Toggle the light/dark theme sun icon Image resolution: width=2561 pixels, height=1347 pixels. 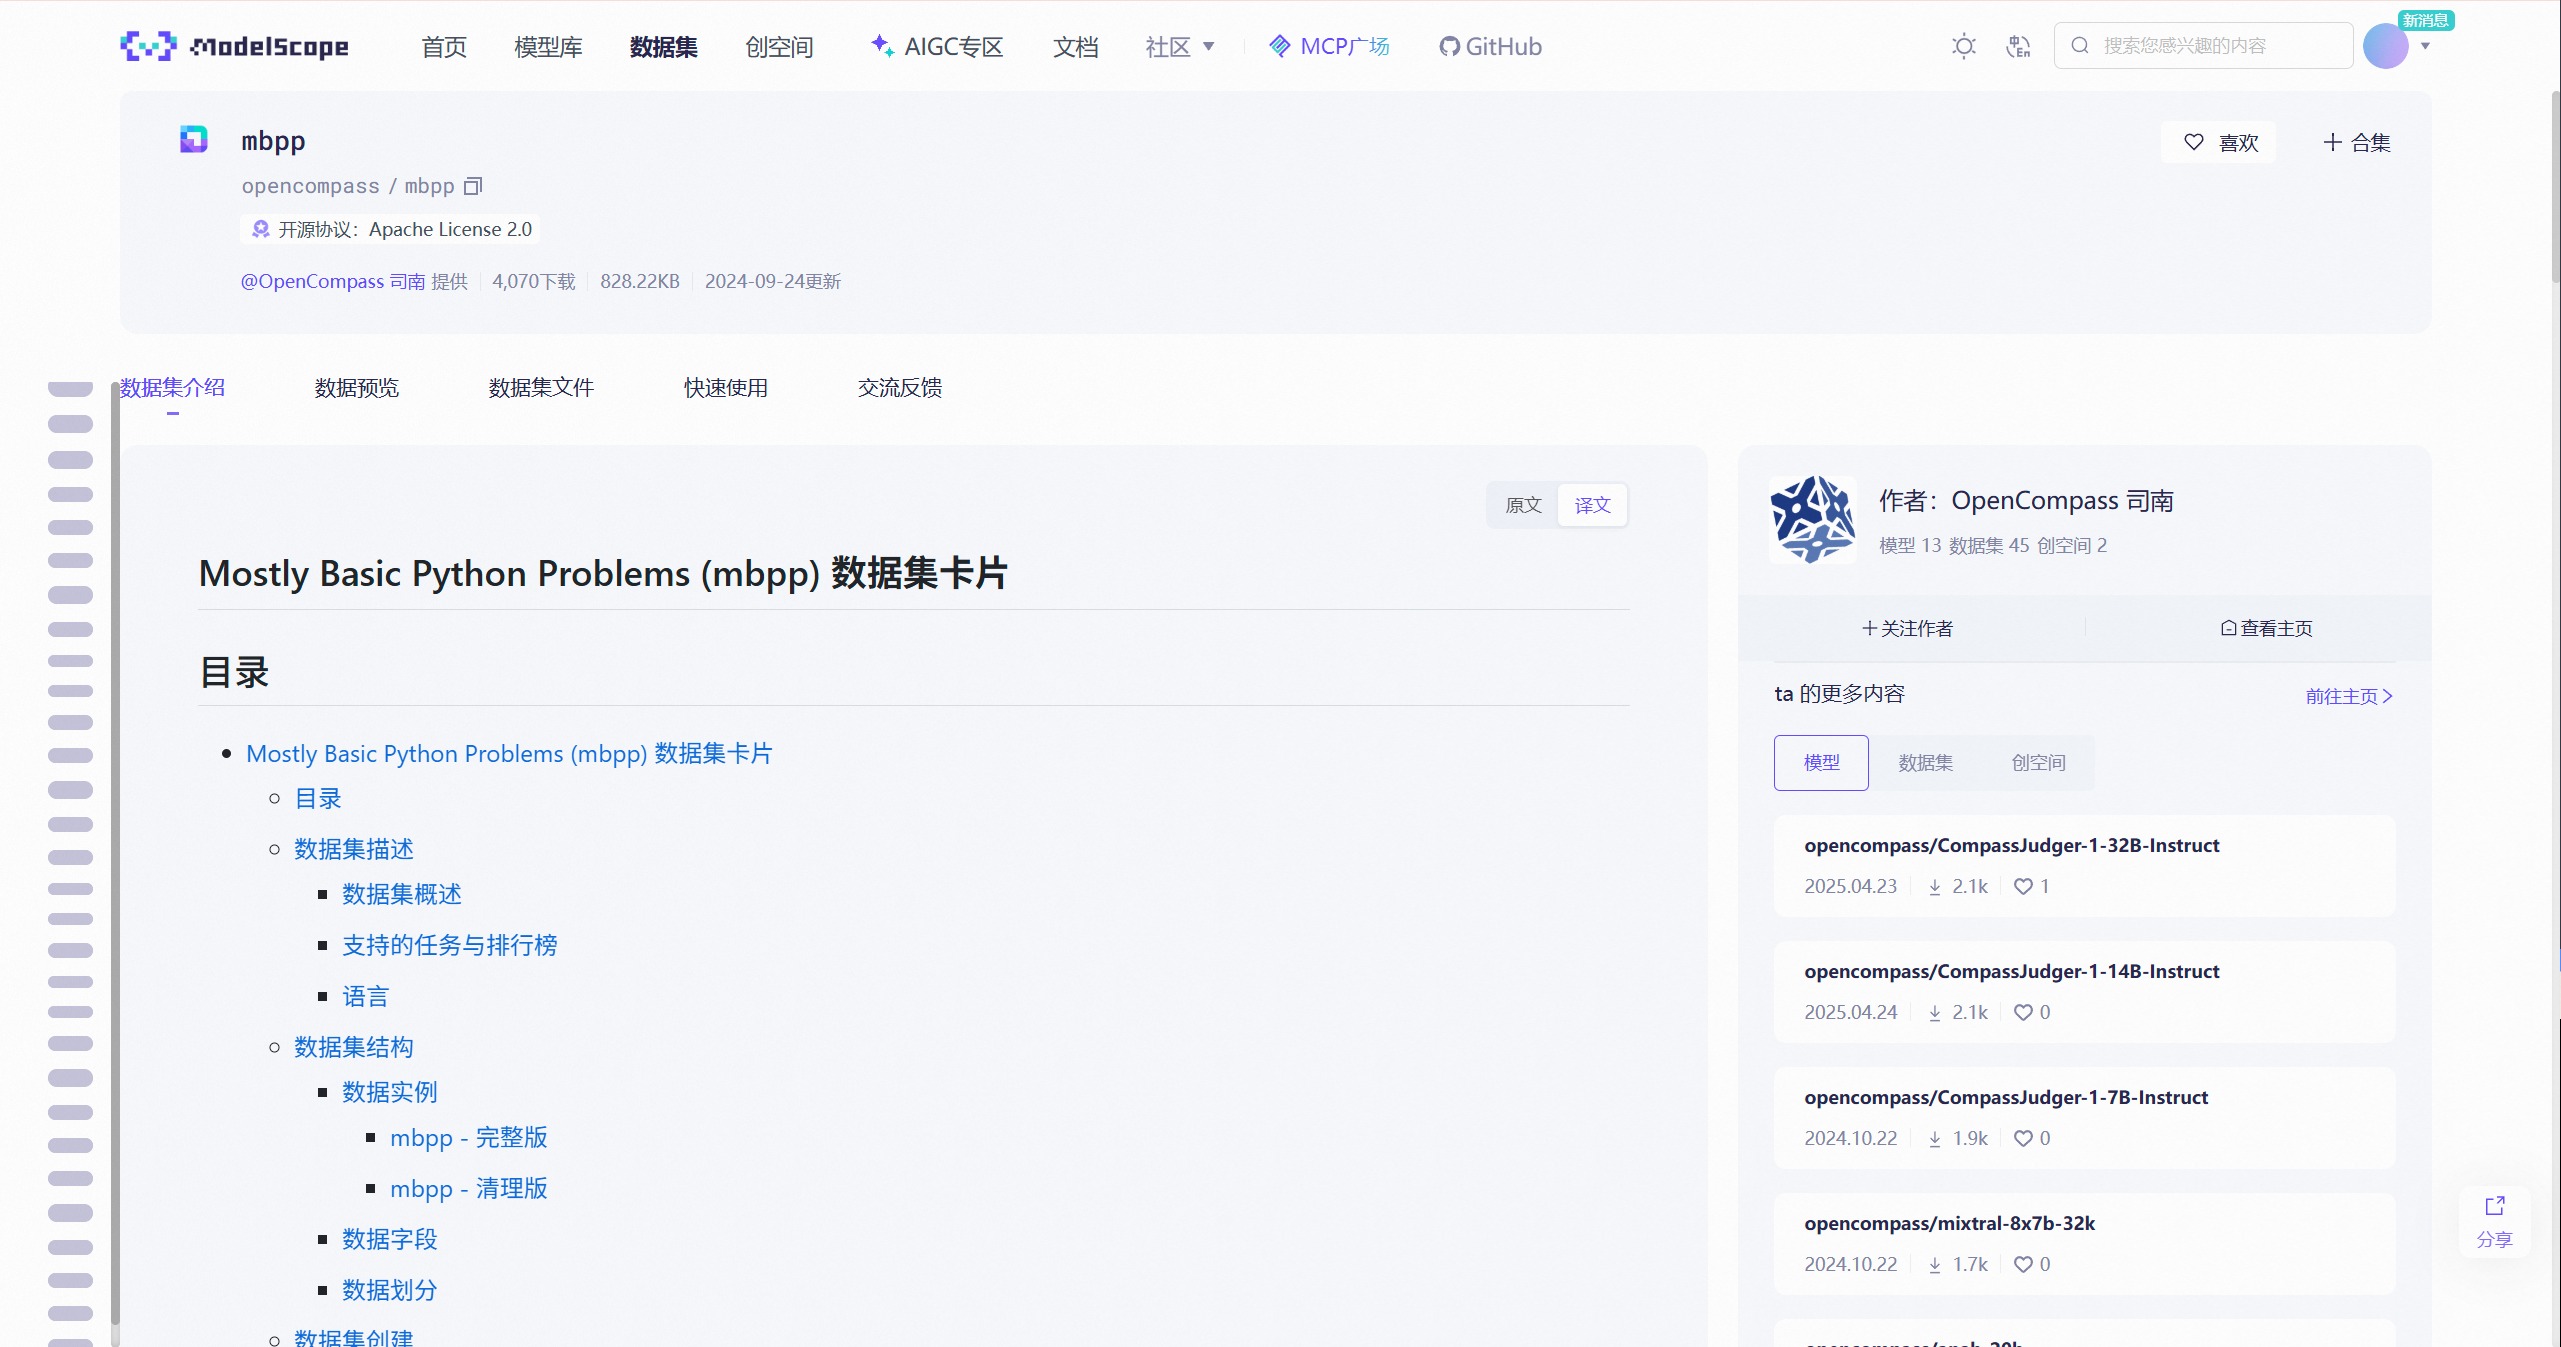[x=1964, y=46]
